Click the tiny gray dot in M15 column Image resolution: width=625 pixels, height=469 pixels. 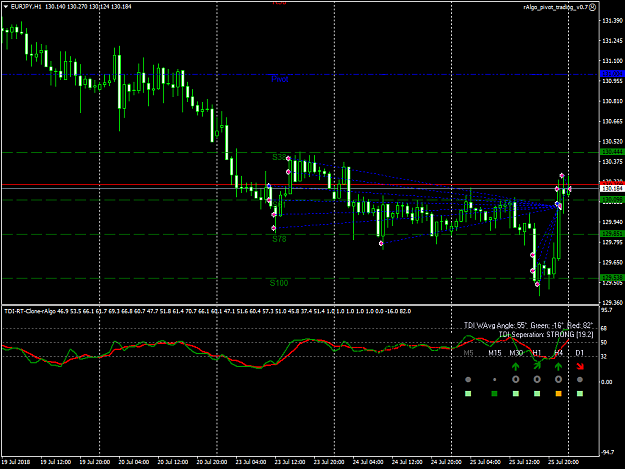(x=495, y=380)
